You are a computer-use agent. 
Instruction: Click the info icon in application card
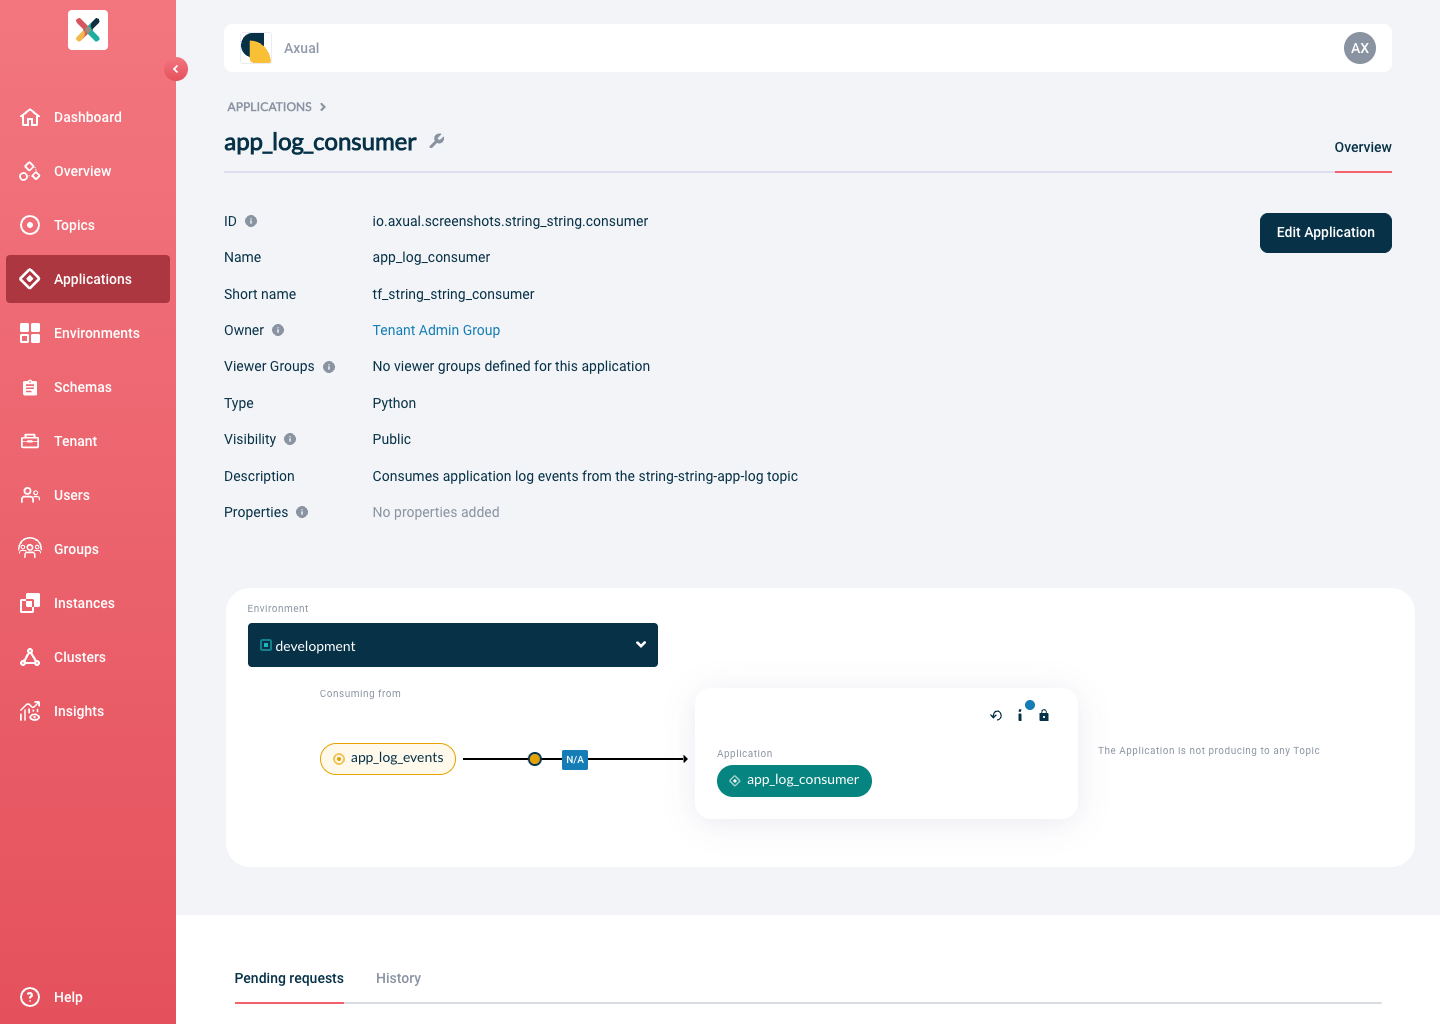coord(1020,715)
